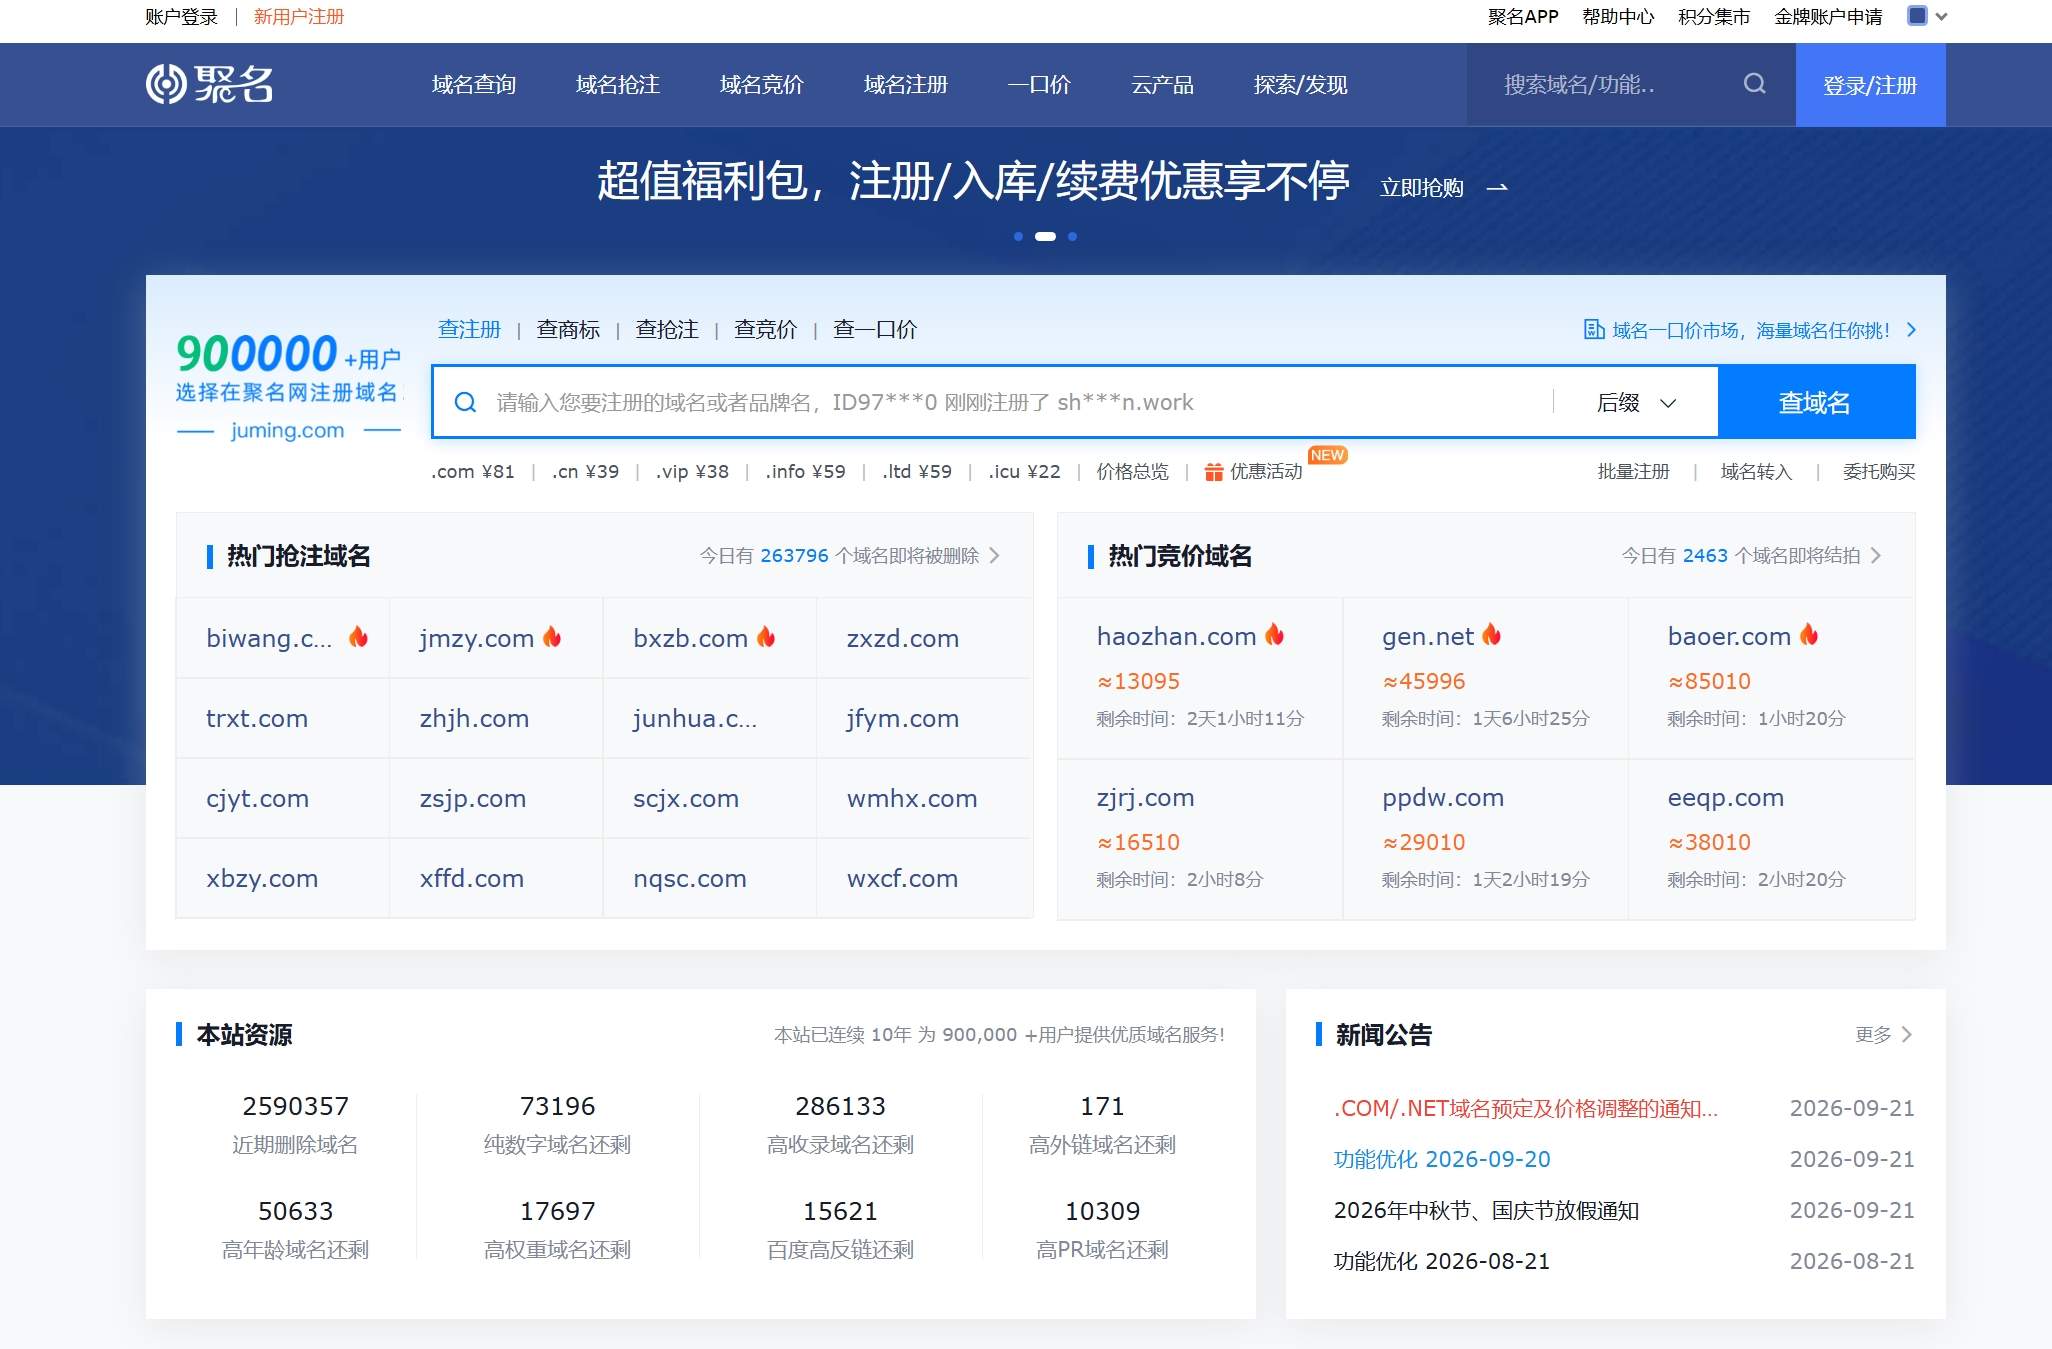Open the 后缀 suffix dropdown
Viewport: 2052px width, 1349px height.
pos(1636,402)
